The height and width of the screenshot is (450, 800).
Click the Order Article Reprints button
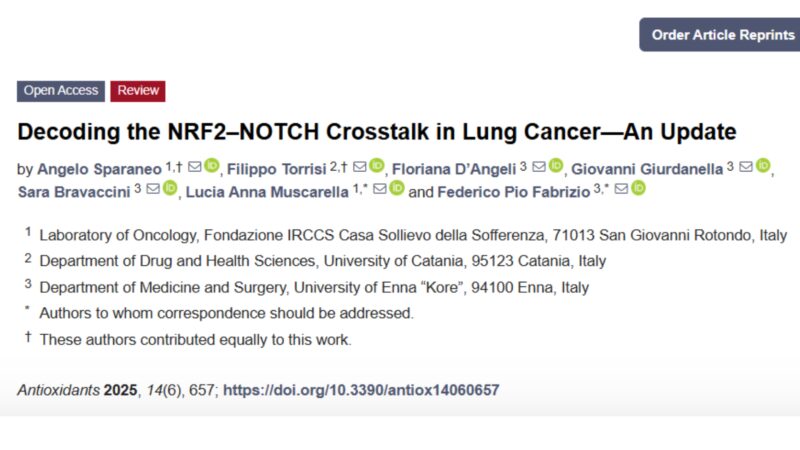click(719, 35)
